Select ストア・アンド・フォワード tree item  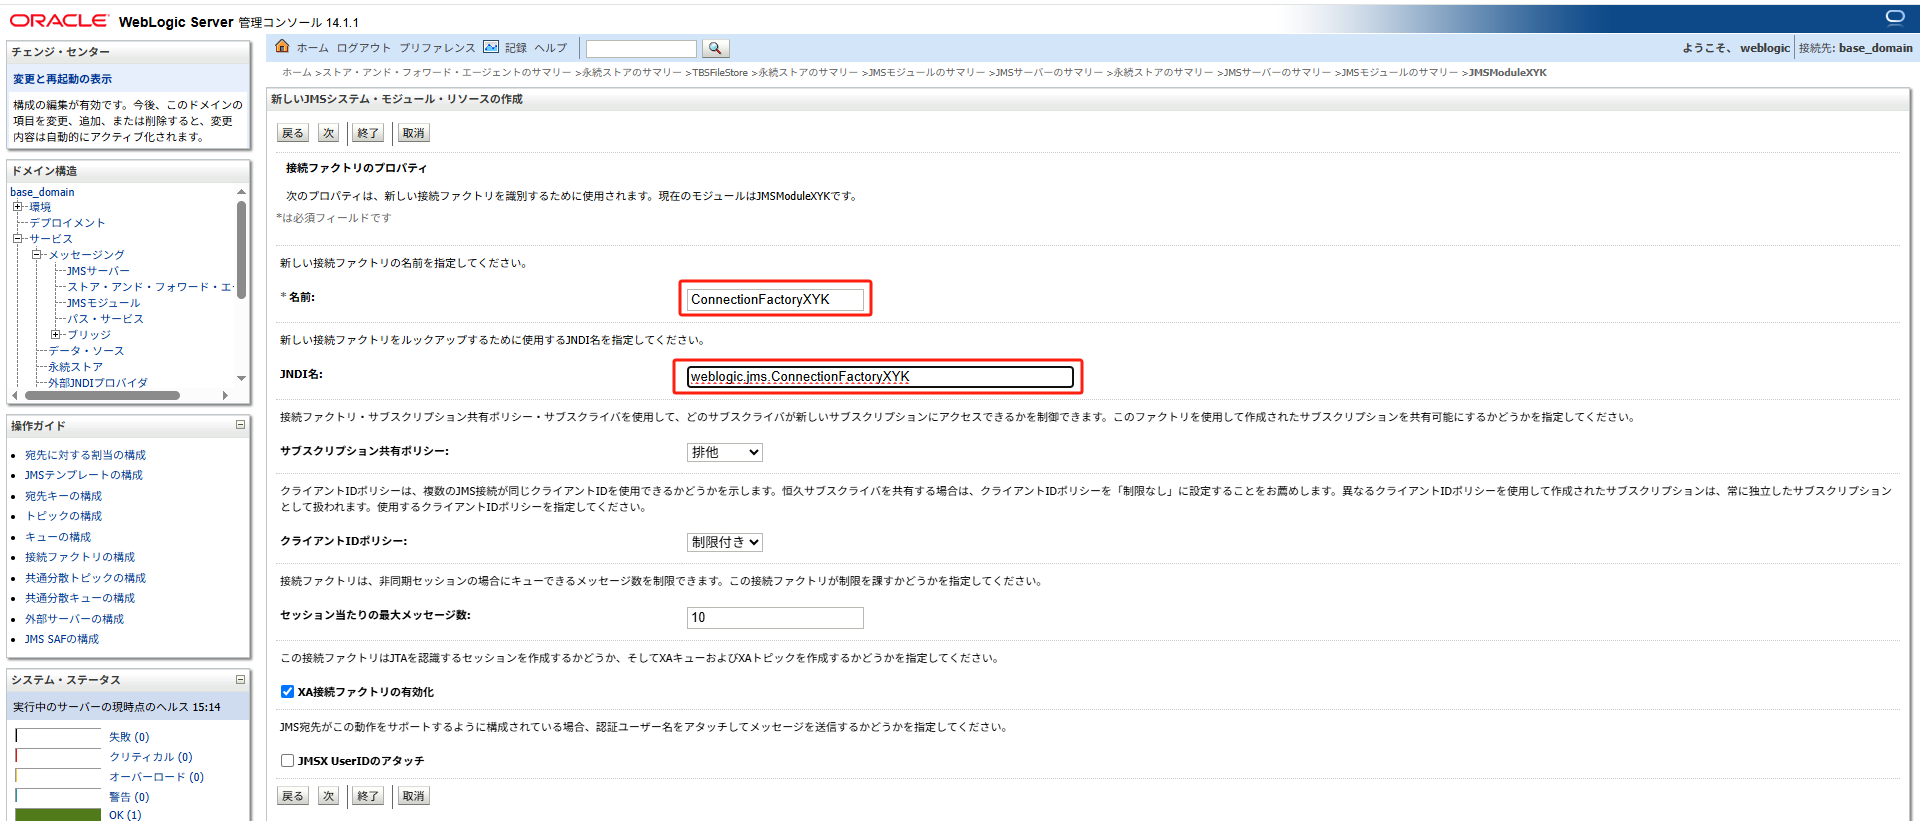click(149, 287)
